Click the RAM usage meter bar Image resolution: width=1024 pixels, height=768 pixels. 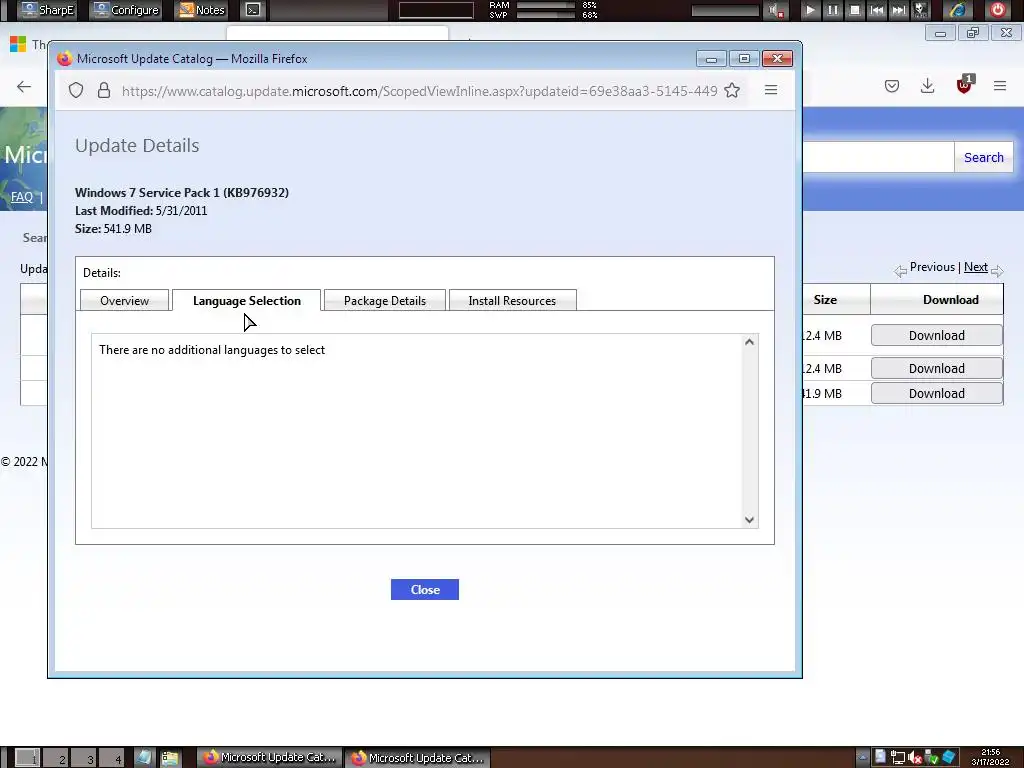pos(545,5)
